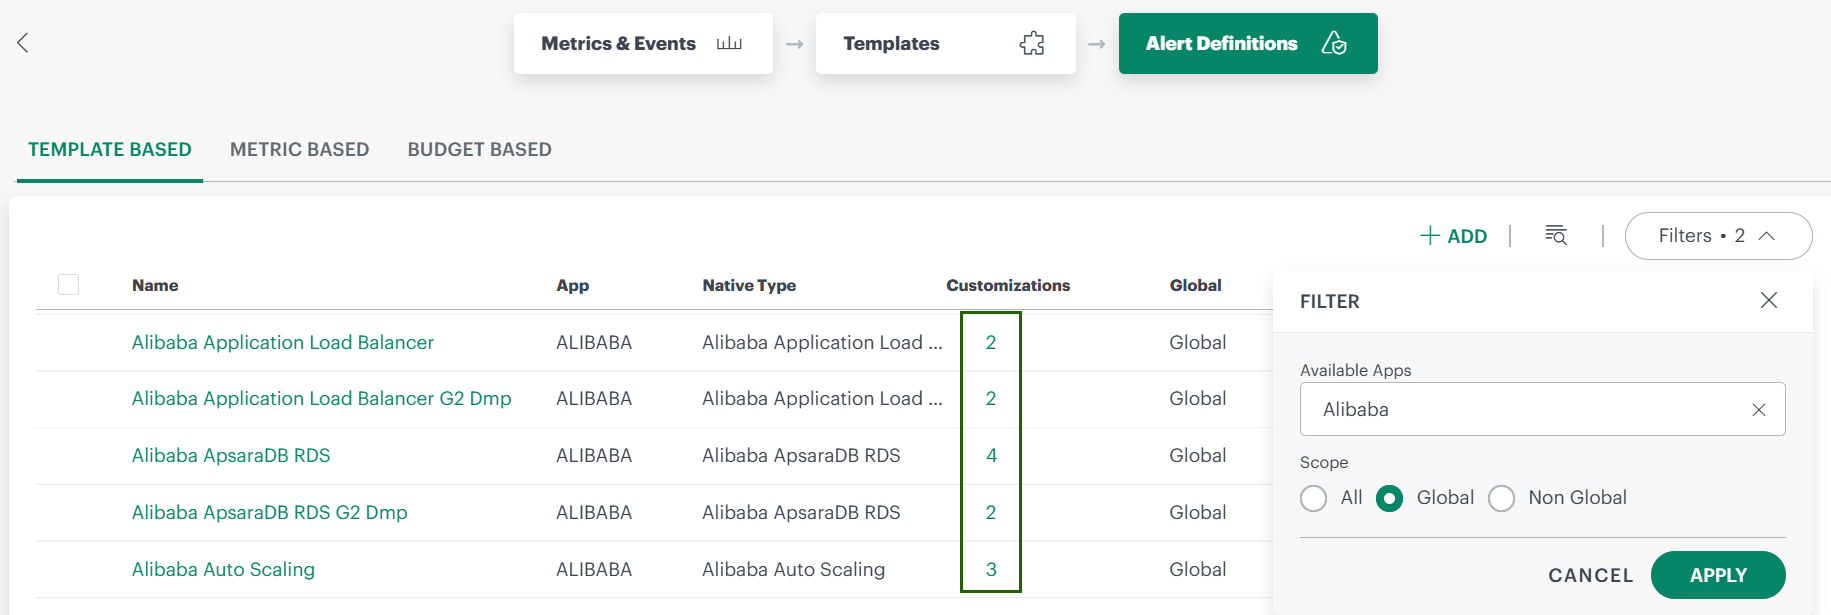Viewport: 1831px width, 615px height.
Task: Click the puzzle piece icon in Templates
Action: (1032, 43)
